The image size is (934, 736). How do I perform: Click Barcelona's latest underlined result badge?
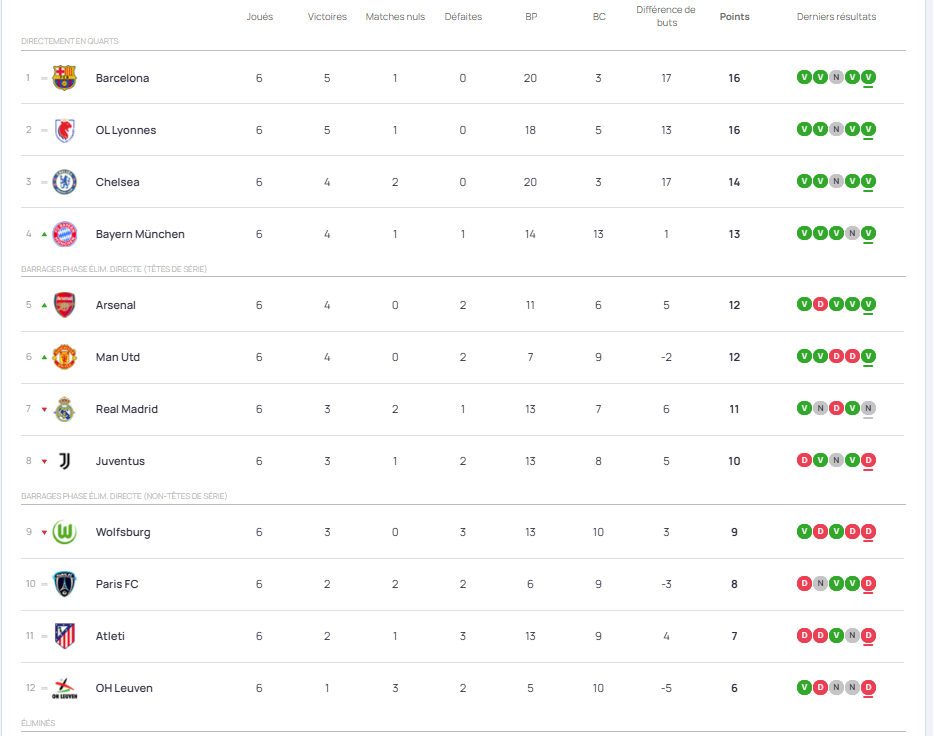(868, 78)
